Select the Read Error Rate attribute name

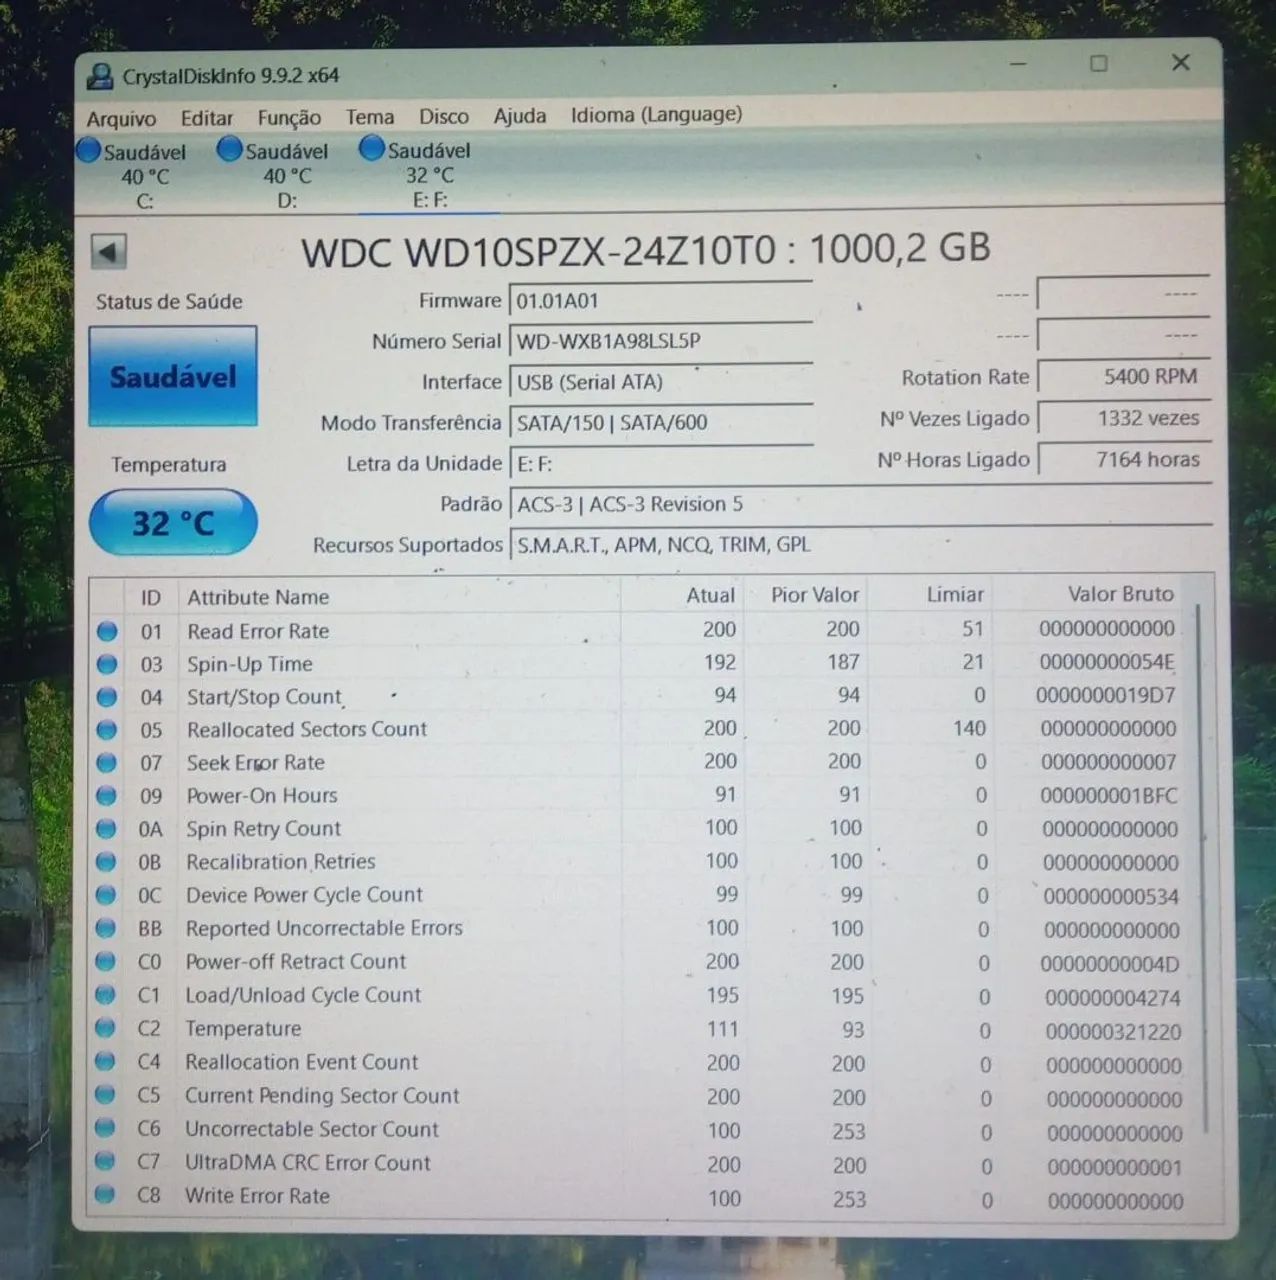[258, 631]
